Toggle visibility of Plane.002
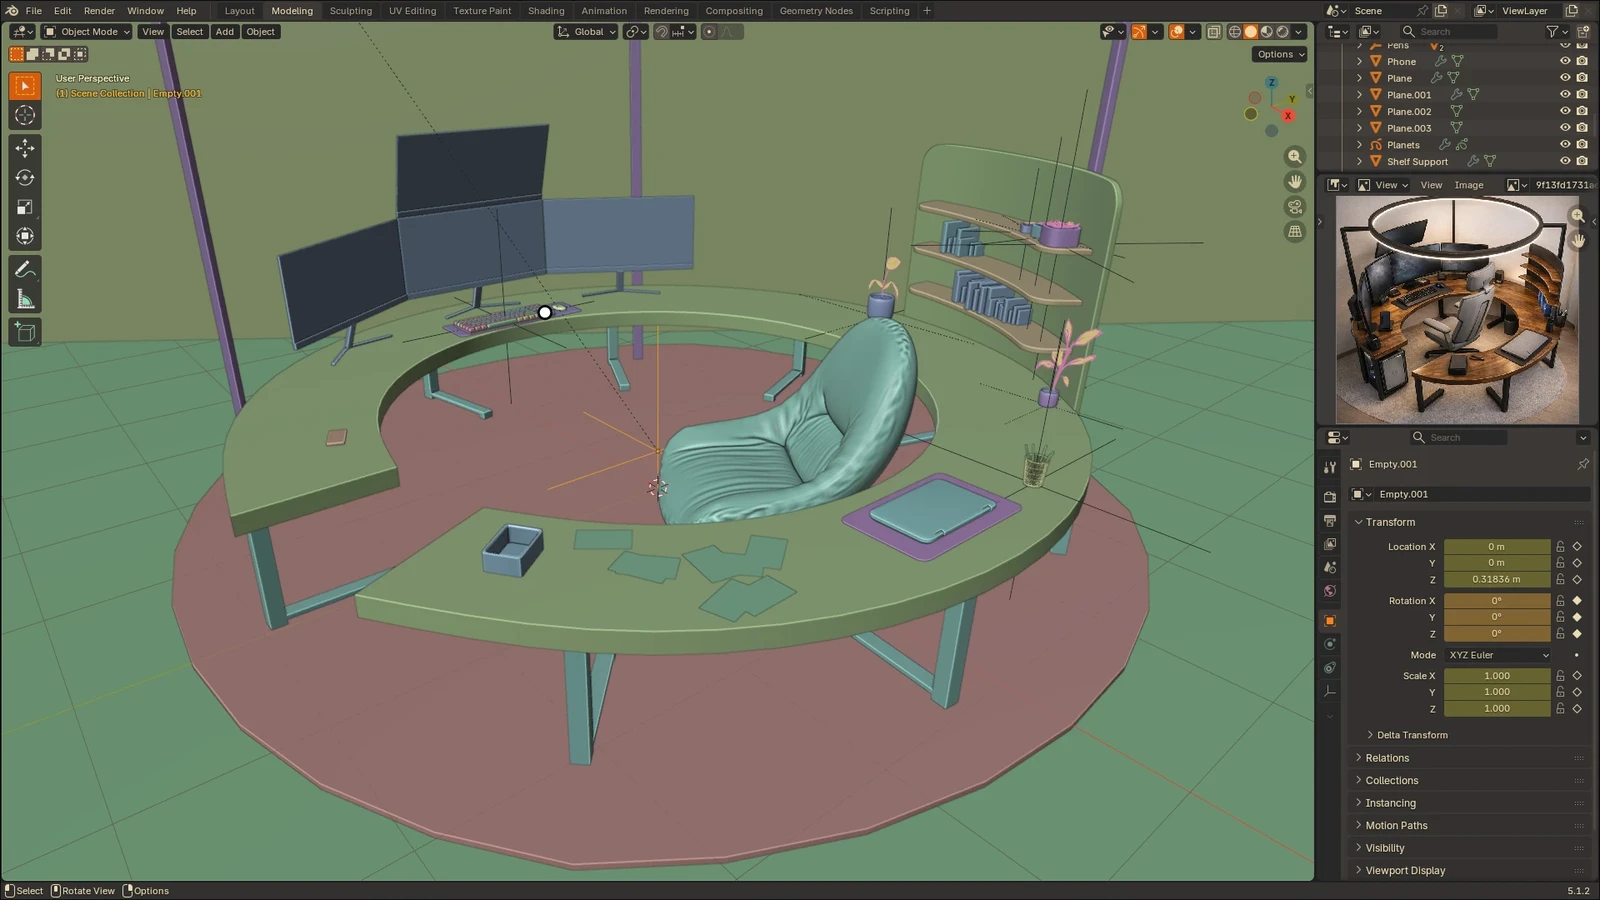This screenshot has height=900, width=1600. (x=1565, y=111)
